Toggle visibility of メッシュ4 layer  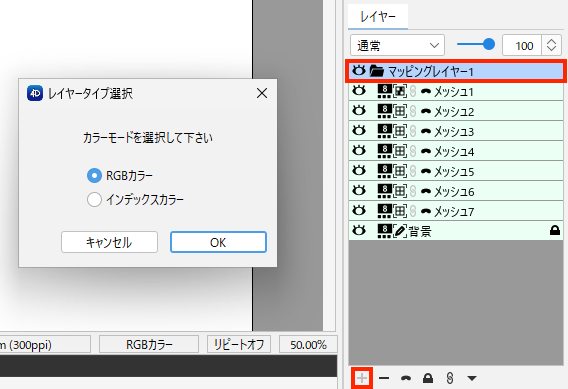(x=359, y=150)
